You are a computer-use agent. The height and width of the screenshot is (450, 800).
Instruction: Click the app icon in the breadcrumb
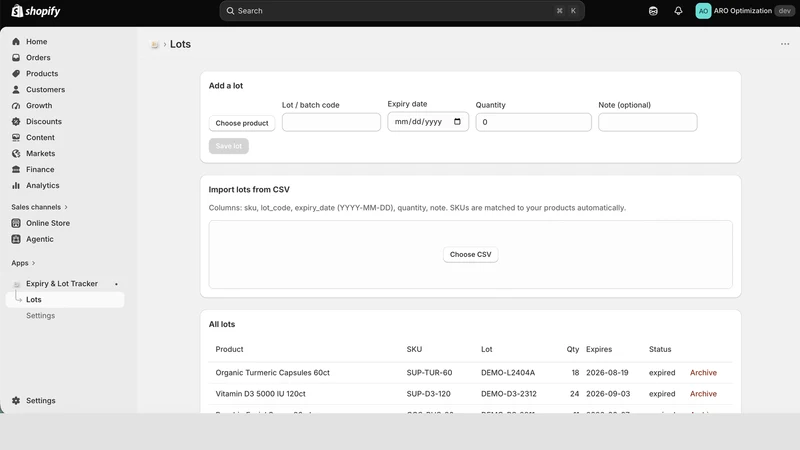(155, 44)
